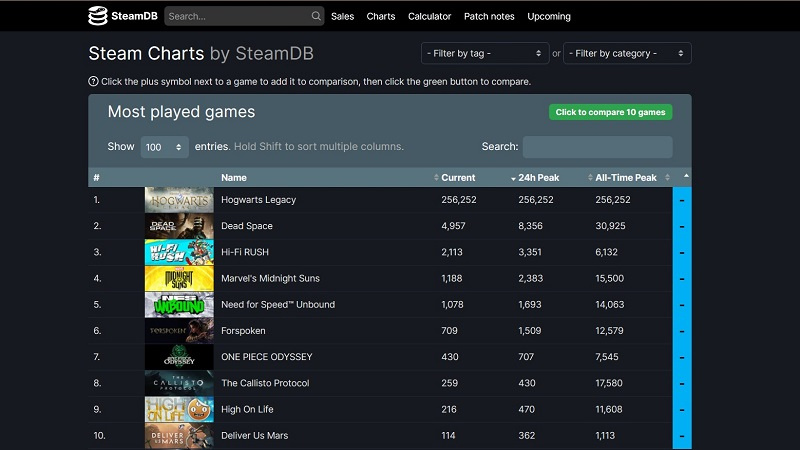Sort by 24h Peak column

click(538, 178)
